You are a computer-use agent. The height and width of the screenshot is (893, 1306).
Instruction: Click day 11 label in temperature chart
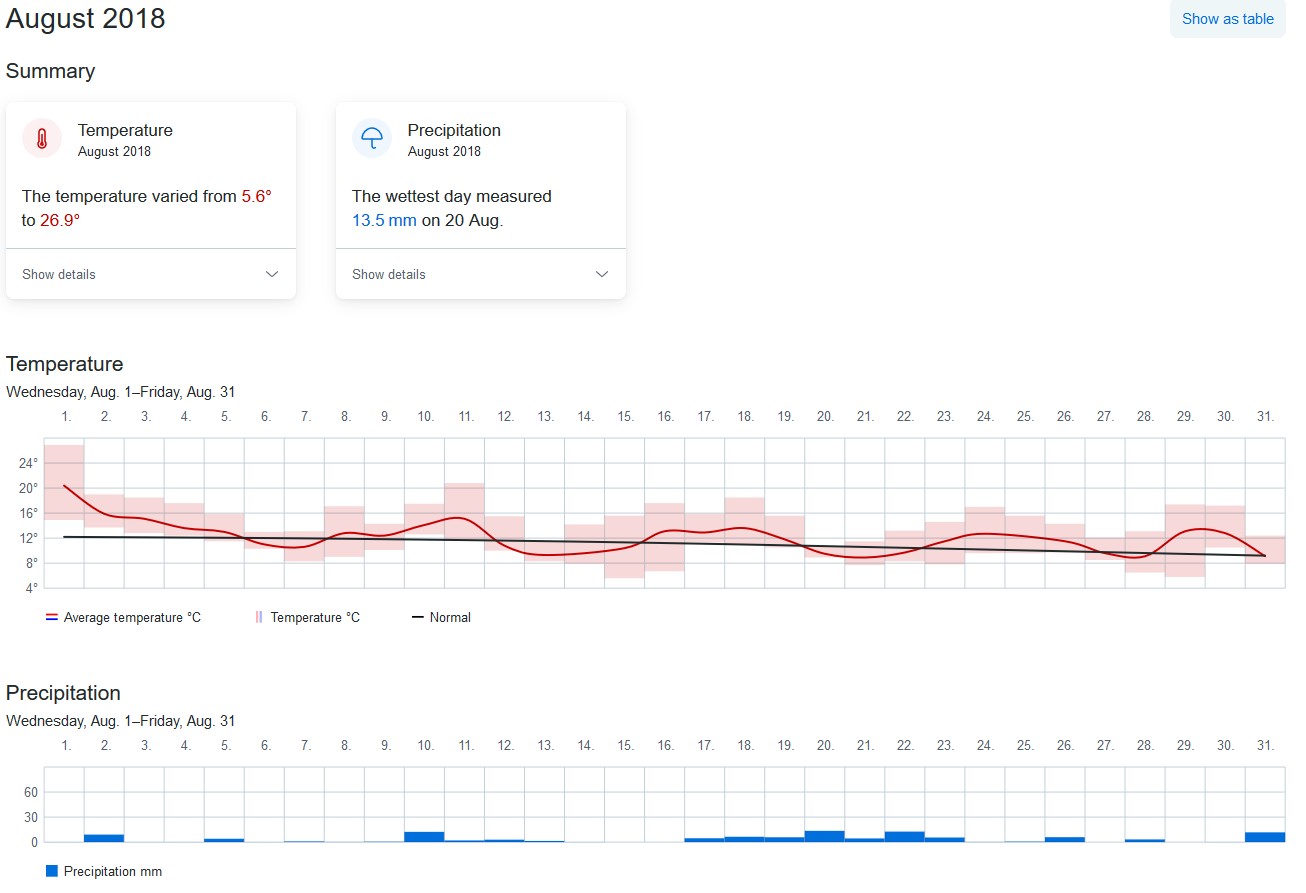pyautogui.click(x=466, y=416)
